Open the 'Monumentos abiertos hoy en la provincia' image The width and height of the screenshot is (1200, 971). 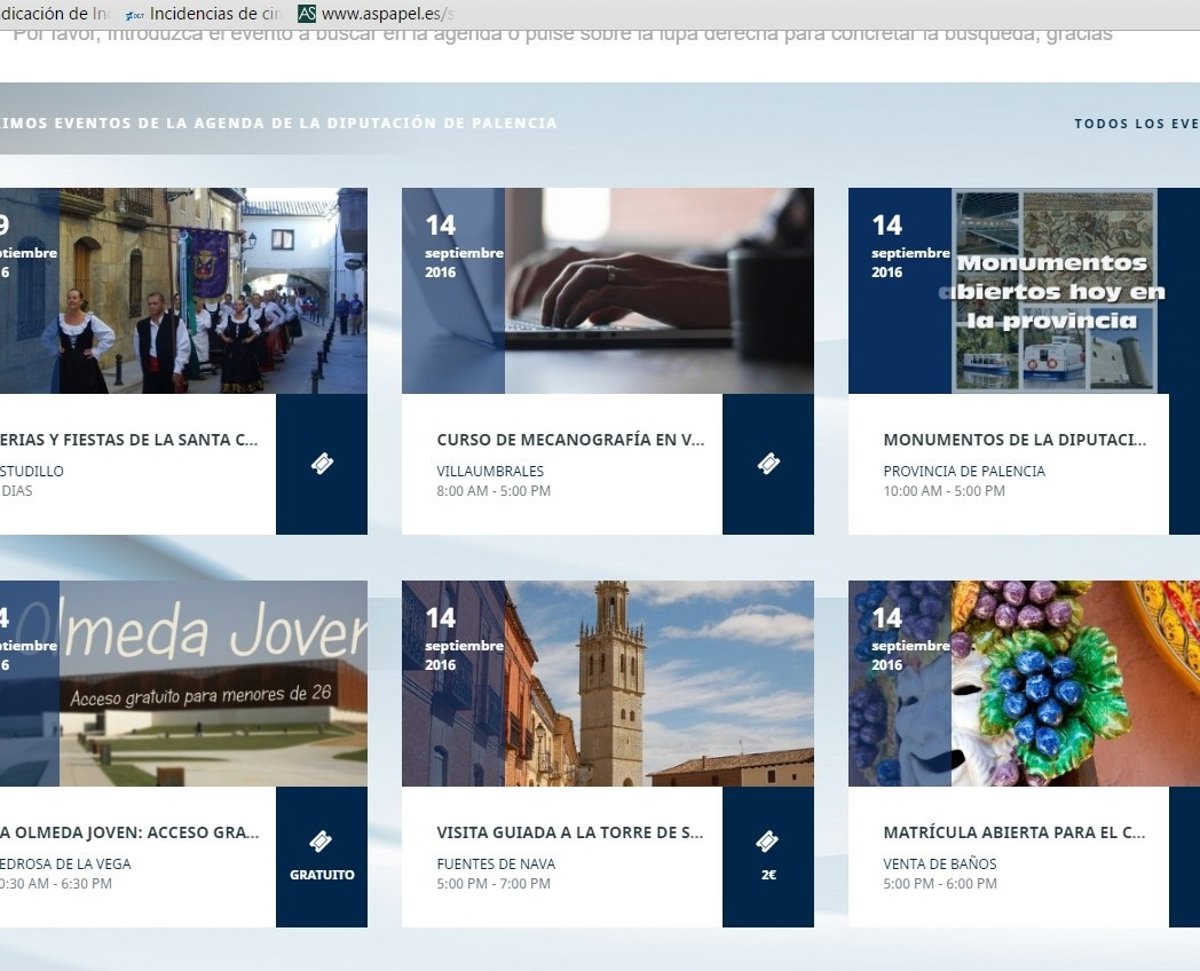coord(1054,291)
